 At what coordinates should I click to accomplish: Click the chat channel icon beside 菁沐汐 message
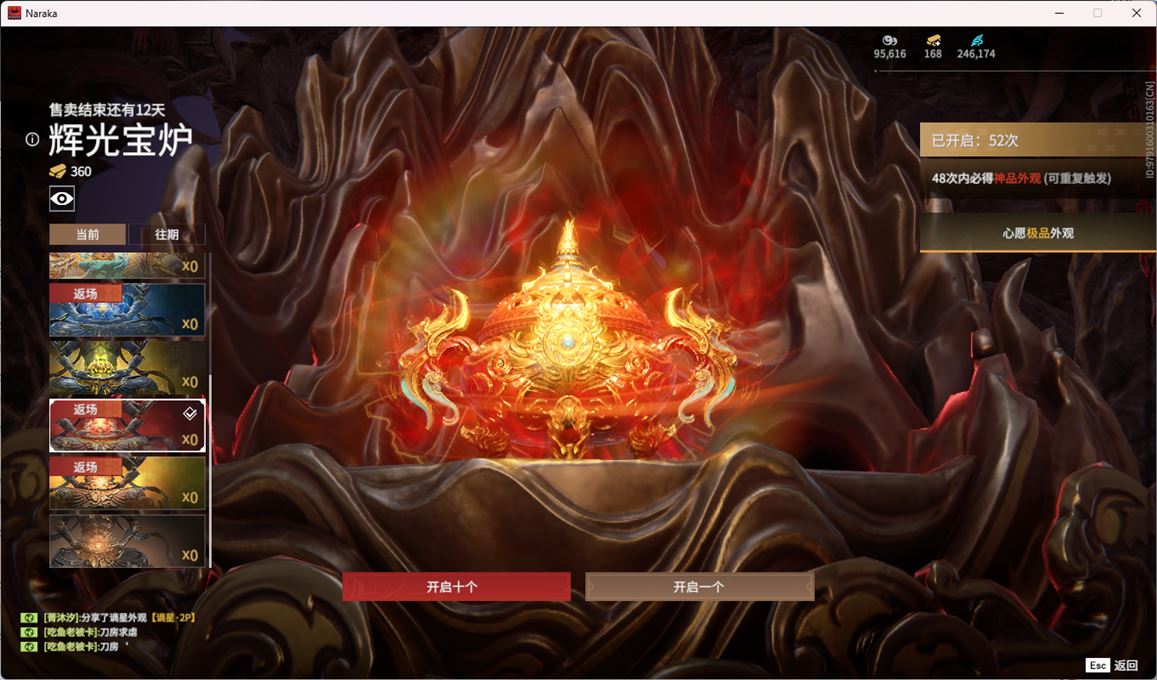29,617
